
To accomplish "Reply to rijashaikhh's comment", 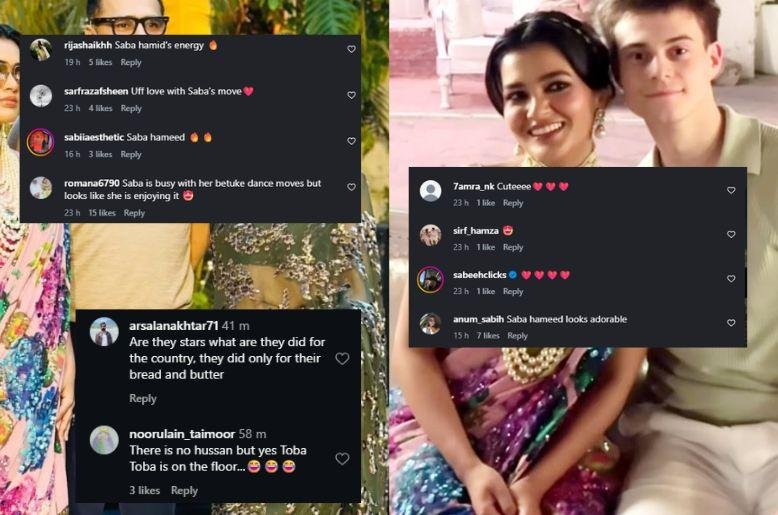I will coord(131,63).
